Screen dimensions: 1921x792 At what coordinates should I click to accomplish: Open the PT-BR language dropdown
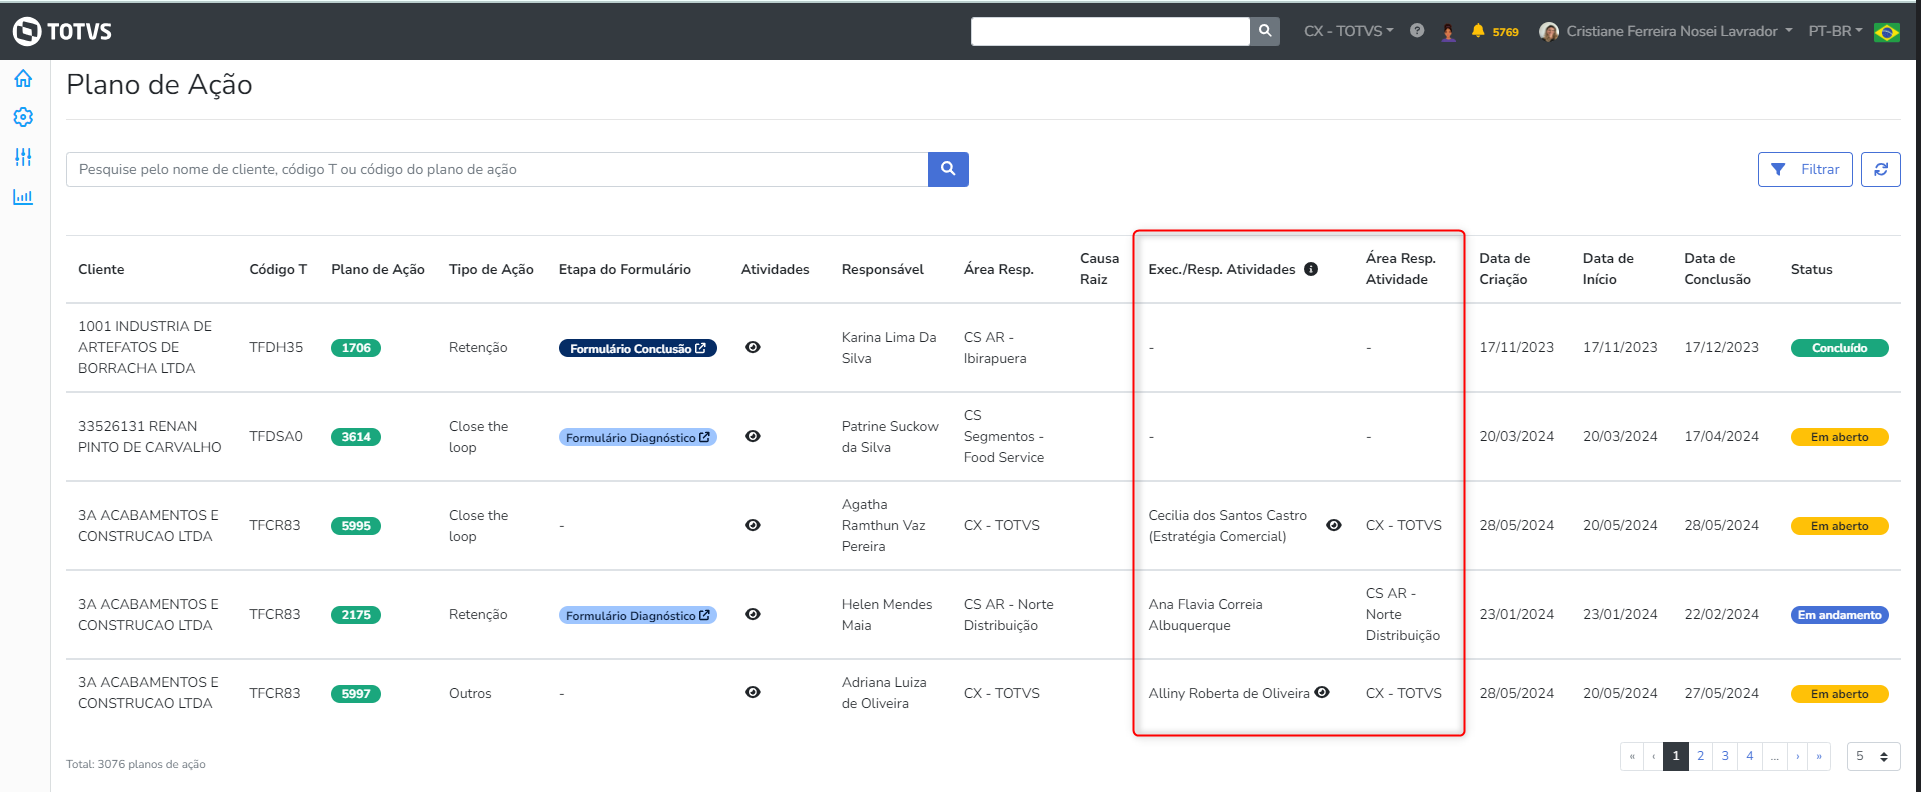tap(1835, 31)
